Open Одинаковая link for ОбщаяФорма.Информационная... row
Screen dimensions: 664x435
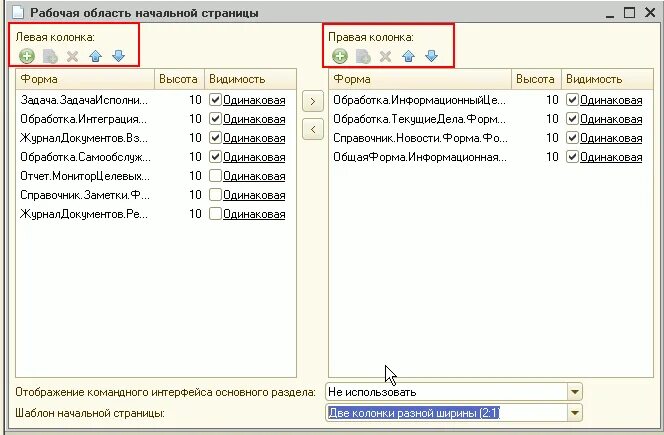(611, 158)
